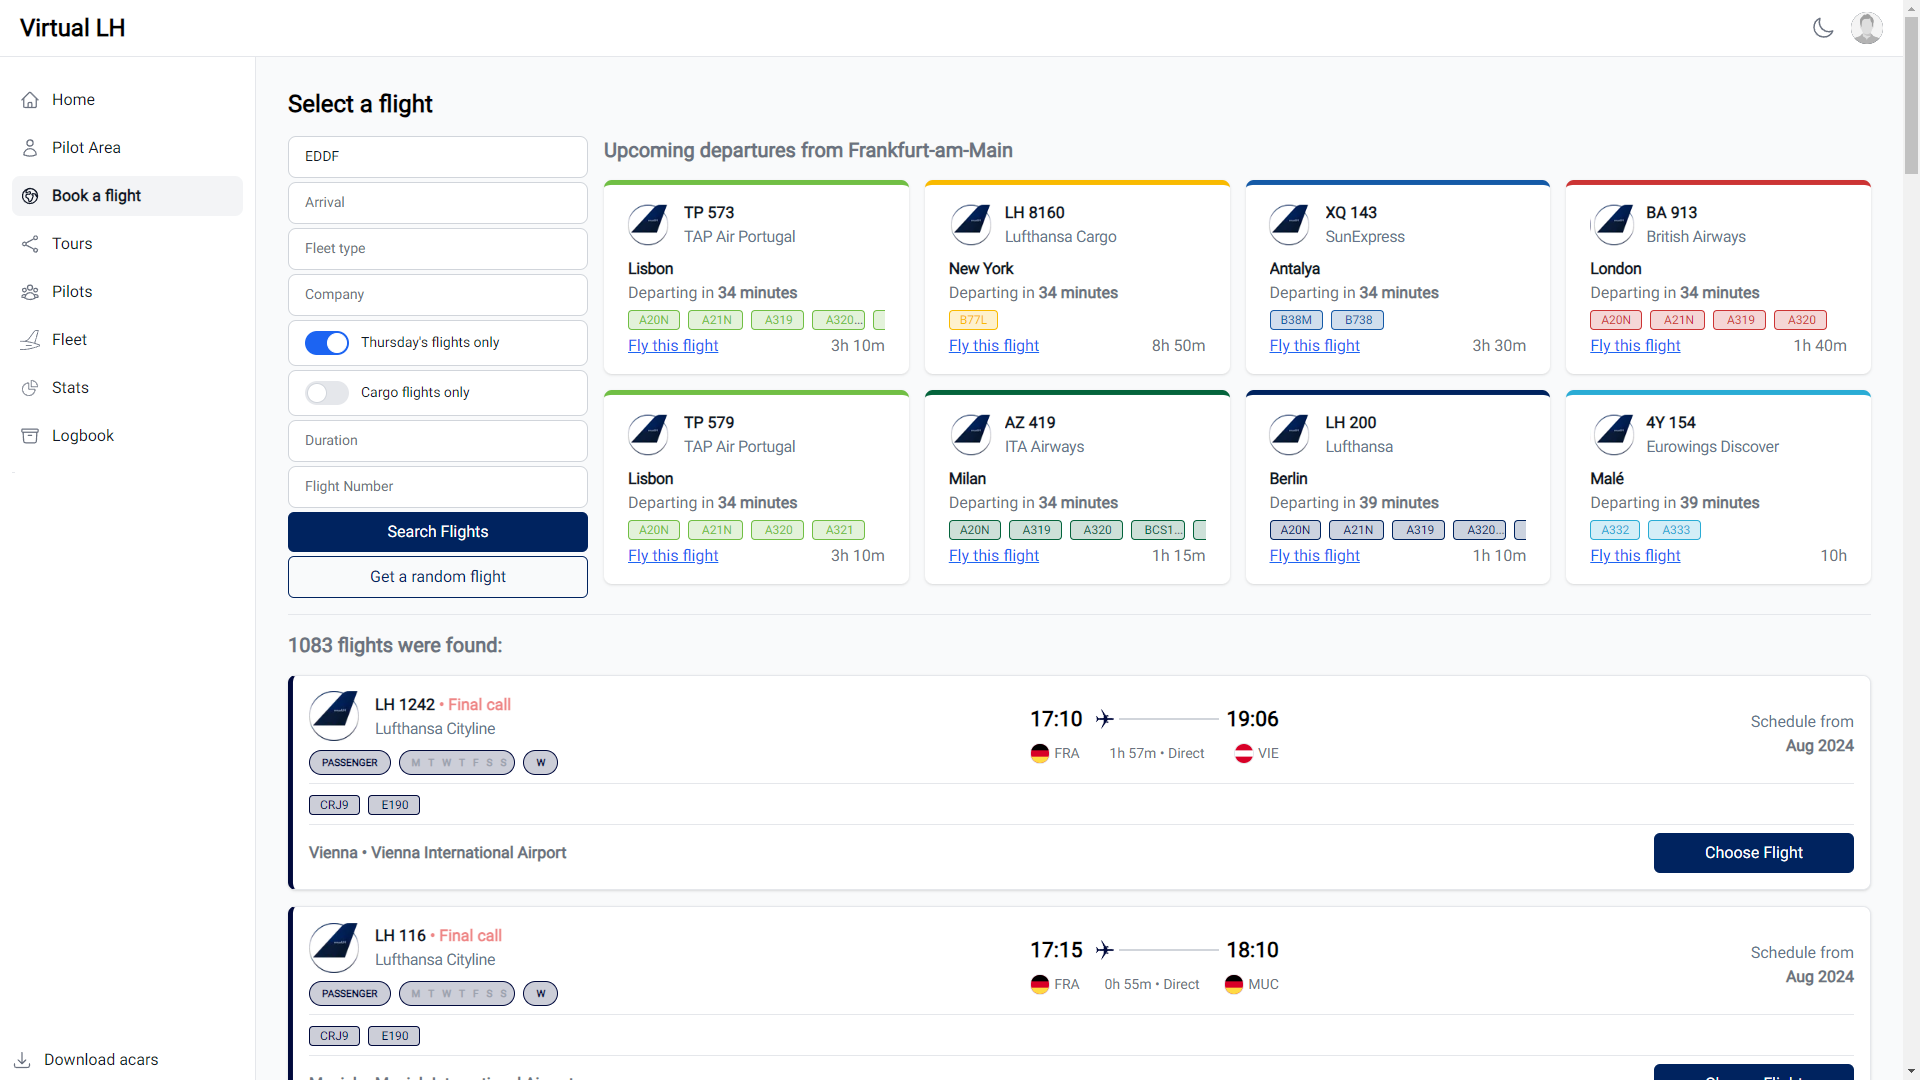Image resolution: width=1920 pixels, height=1080 pixels.
Task: Open Duration selector field
Action: (438, 441)
